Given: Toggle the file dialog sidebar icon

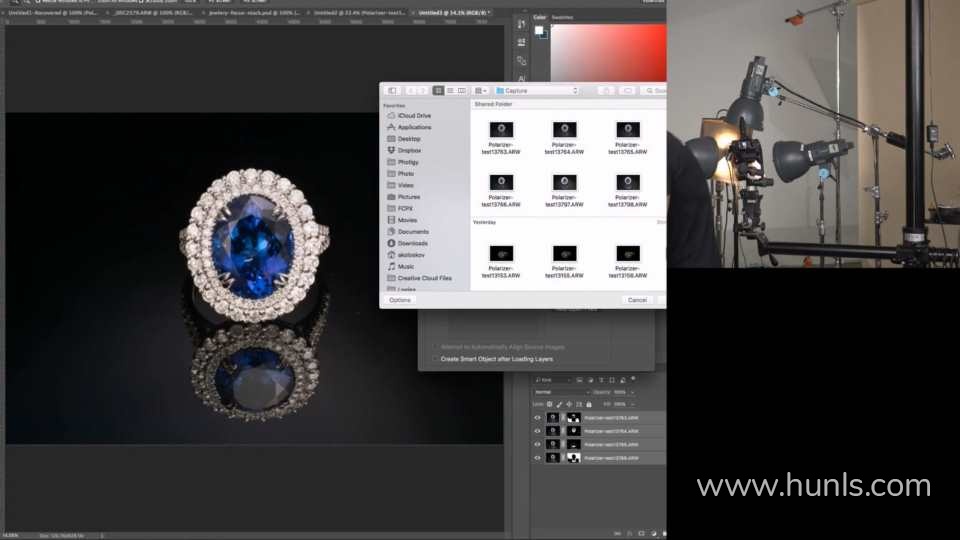Looking at the screenshot, I should tap(392, 91).
